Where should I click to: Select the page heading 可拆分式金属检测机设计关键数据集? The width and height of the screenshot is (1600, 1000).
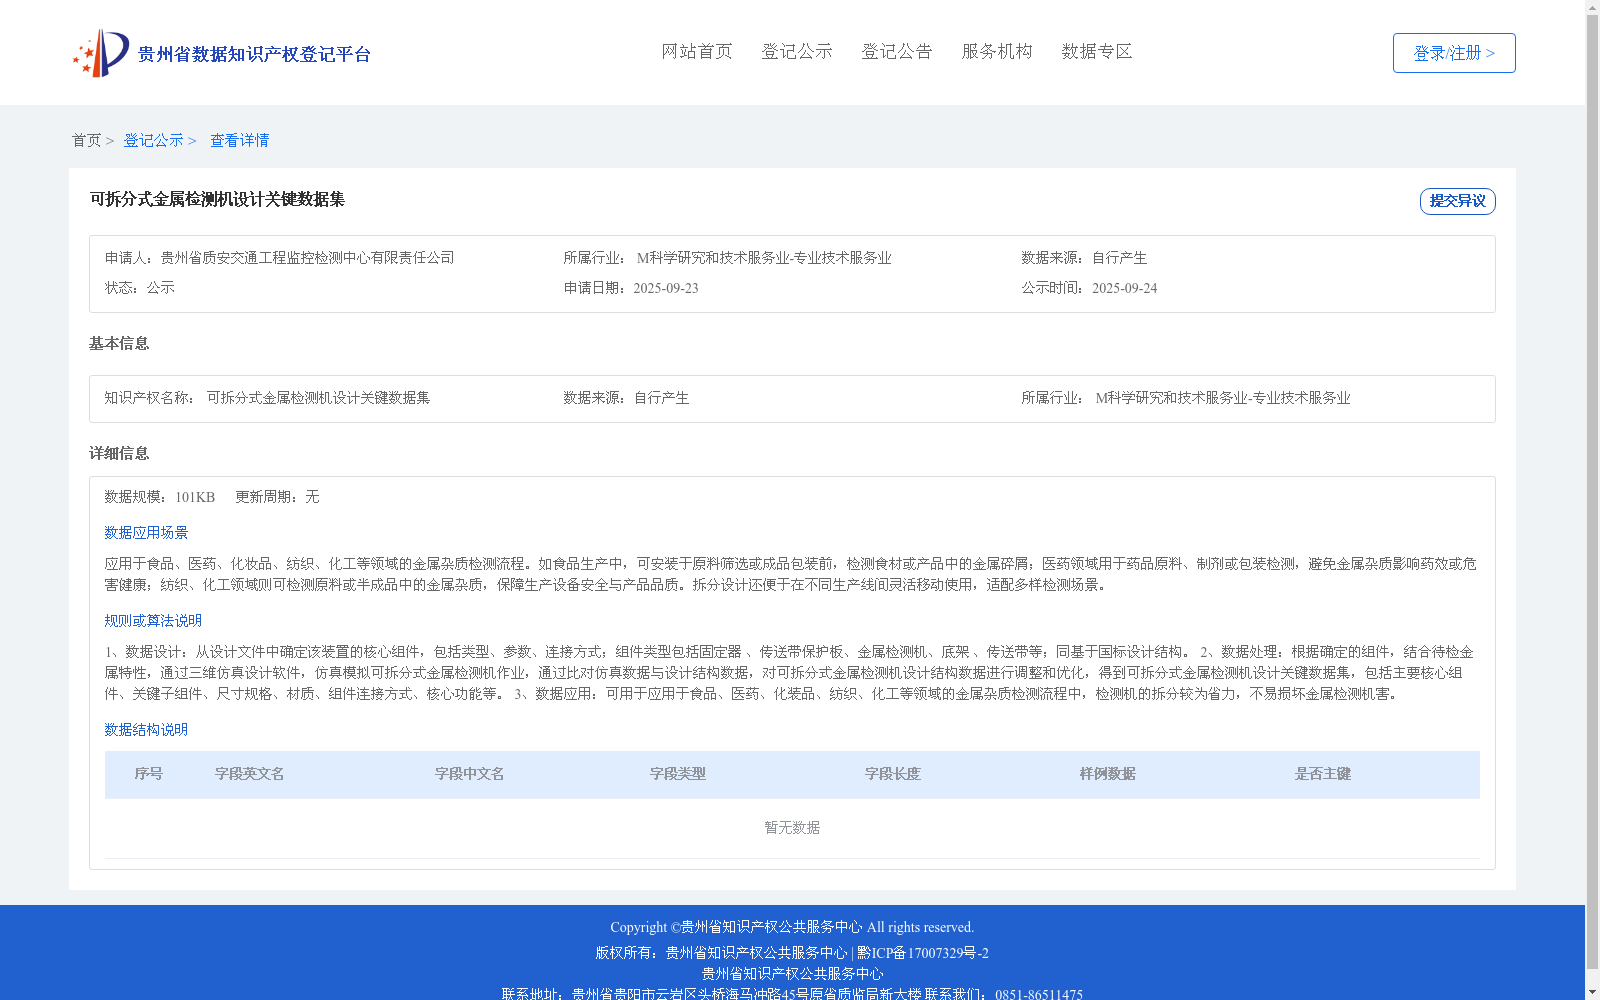(217, 199)
